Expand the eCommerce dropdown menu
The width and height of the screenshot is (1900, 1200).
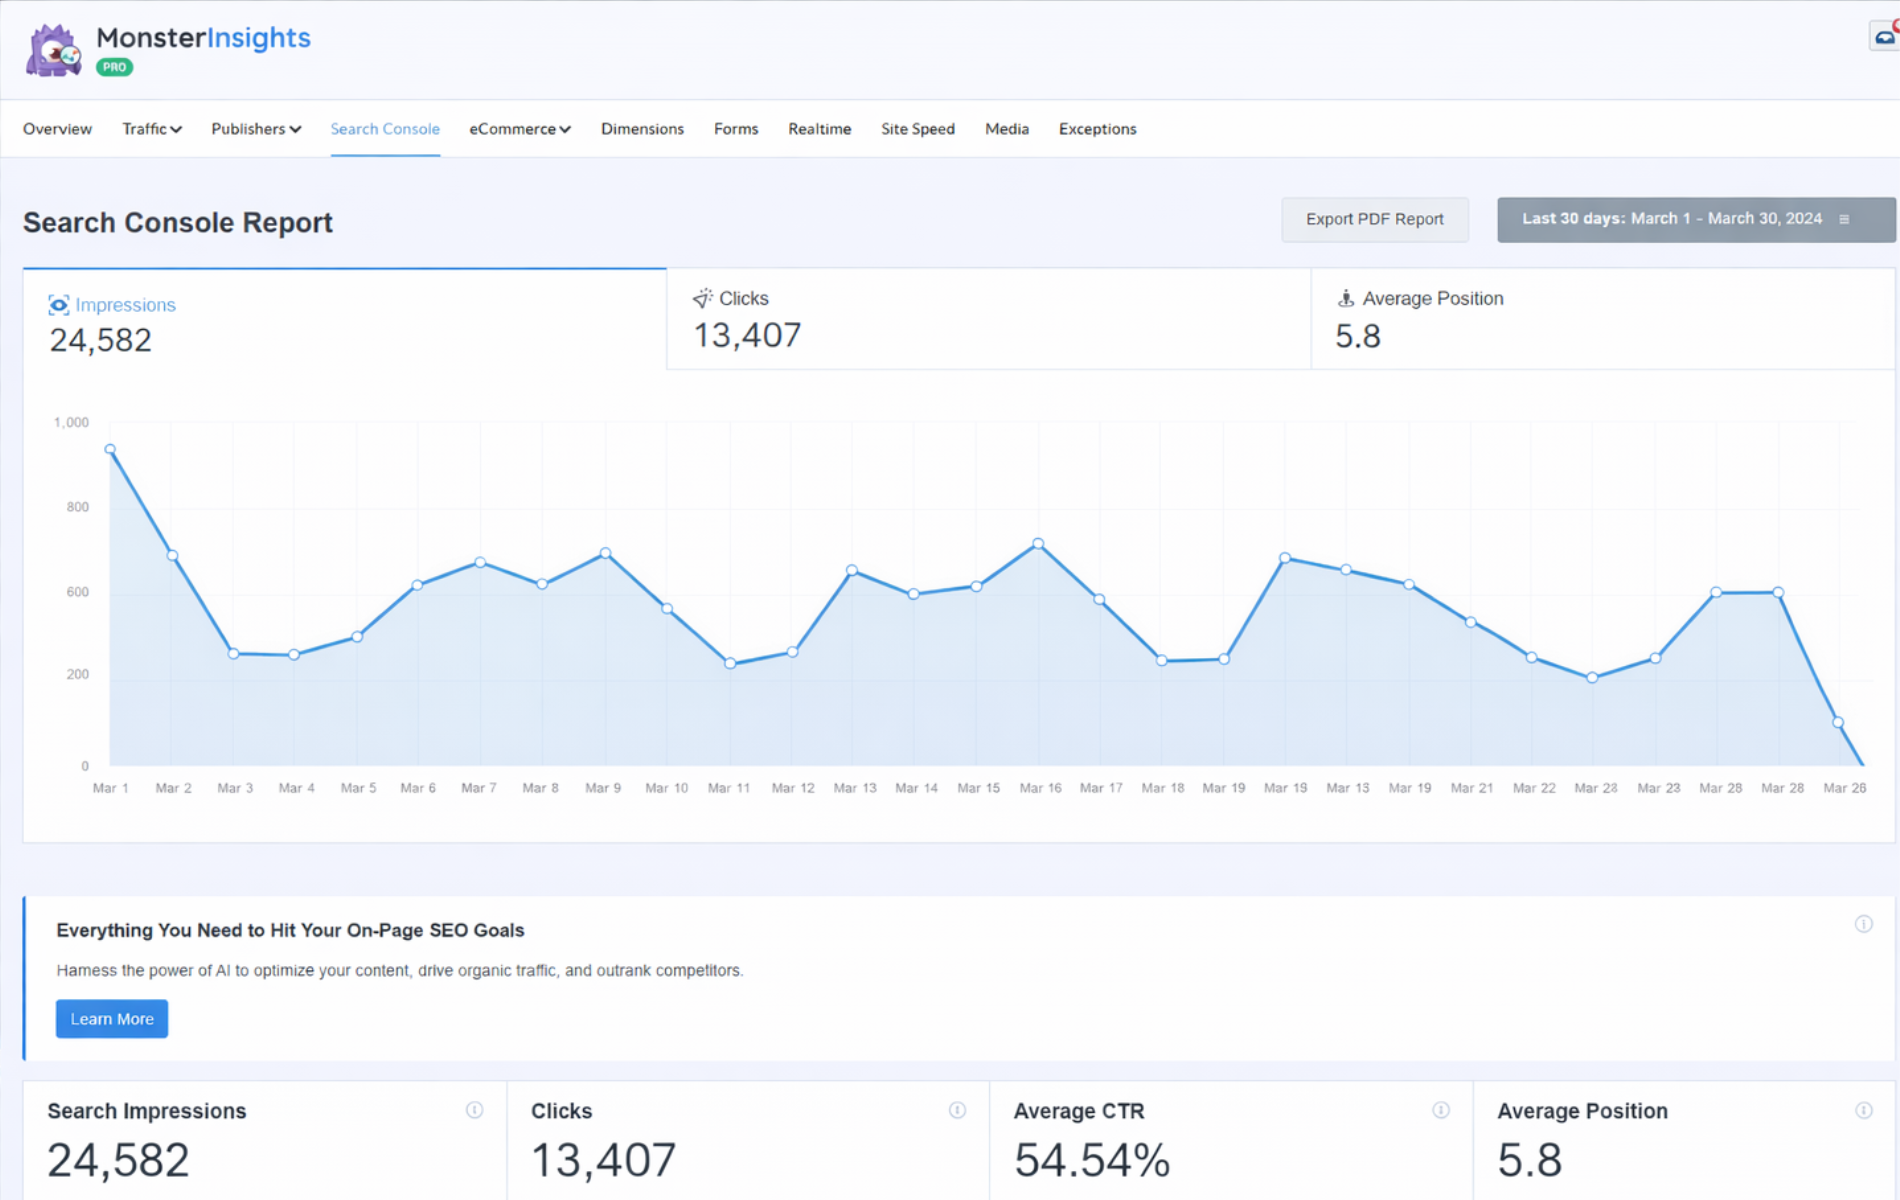pos(519,129)
